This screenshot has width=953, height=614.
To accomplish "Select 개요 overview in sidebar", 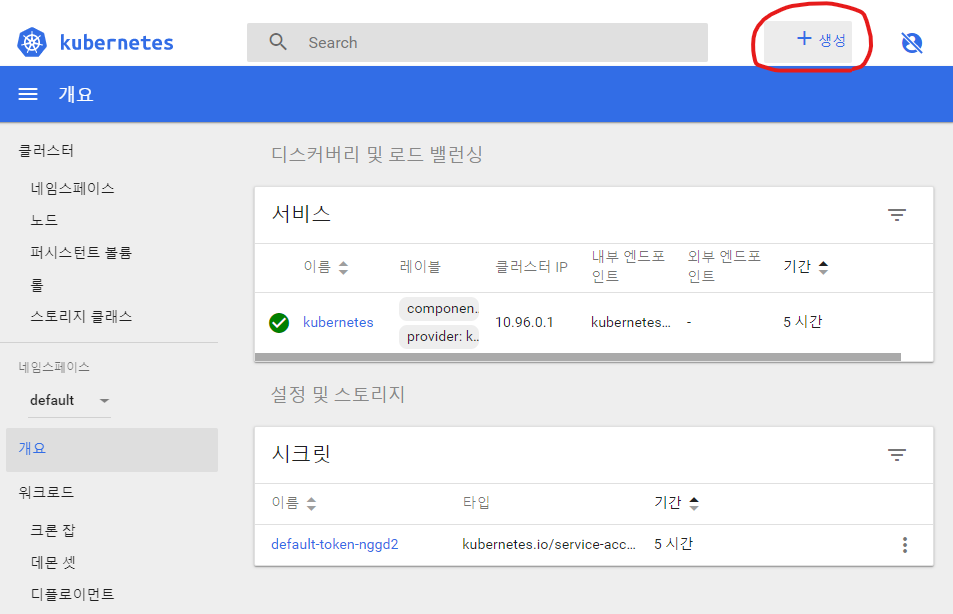I will tap(112, 449).
